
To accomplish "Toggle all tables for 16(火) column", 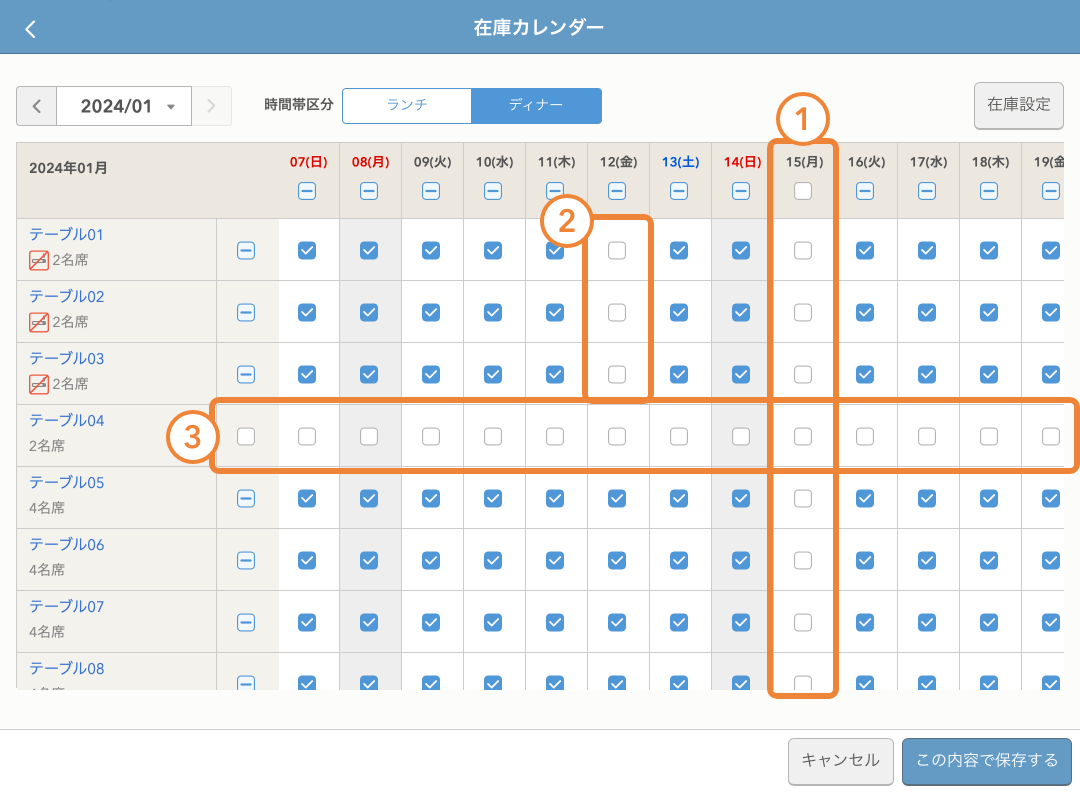I will tap(865, 191).
